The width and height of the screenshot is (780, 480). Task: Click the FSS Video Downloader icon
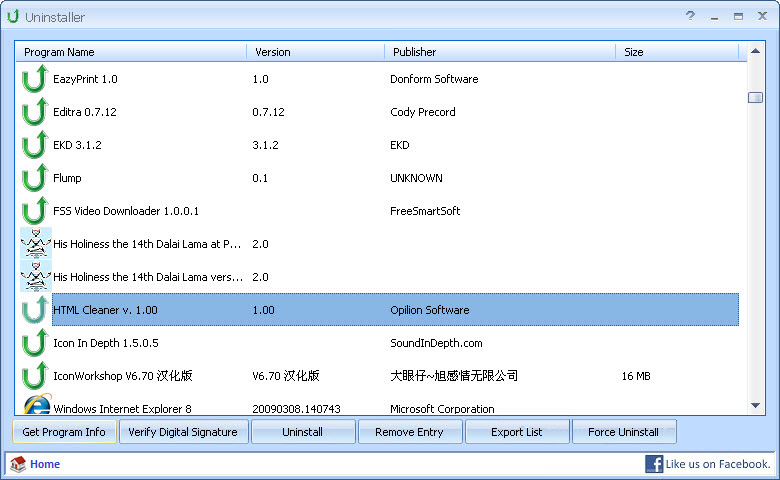click(35, 211)
